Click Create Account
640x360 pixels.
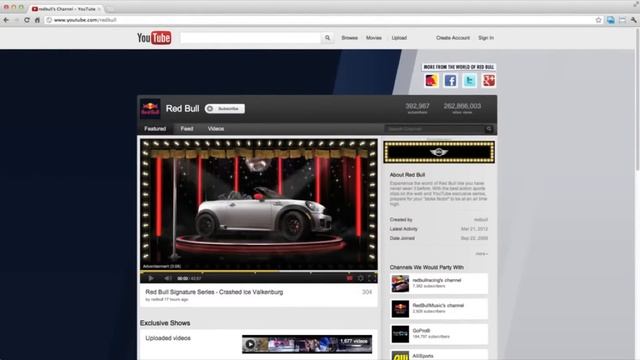453,38
